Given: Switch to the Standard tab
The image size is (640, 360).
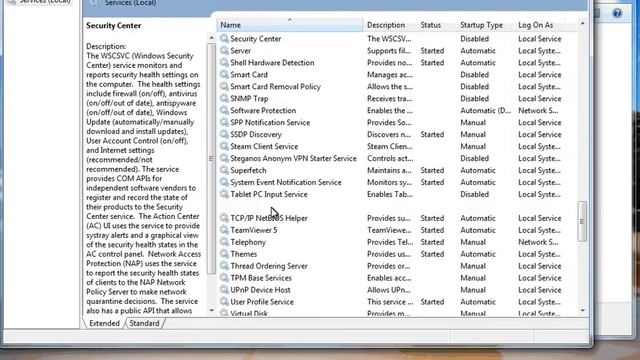Looking at the screenshot, I should 144,323.
